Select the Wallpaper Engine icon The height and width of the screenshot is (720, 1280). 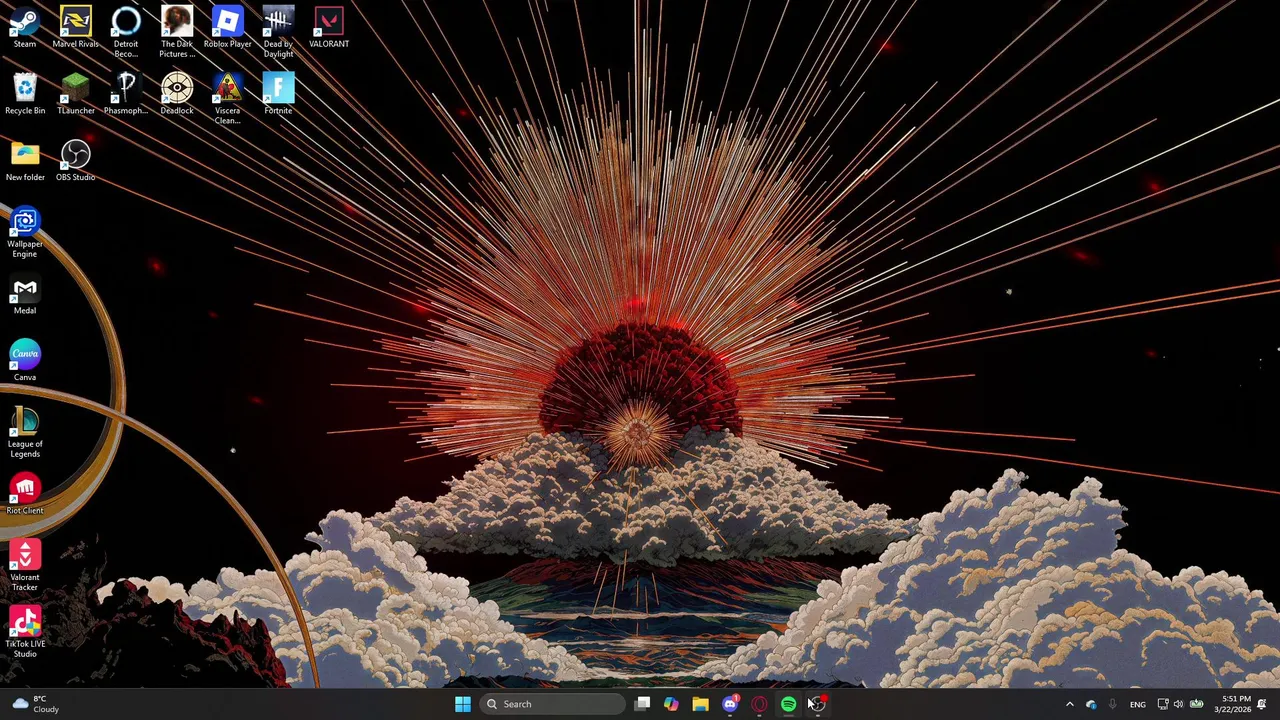point(25,232)
